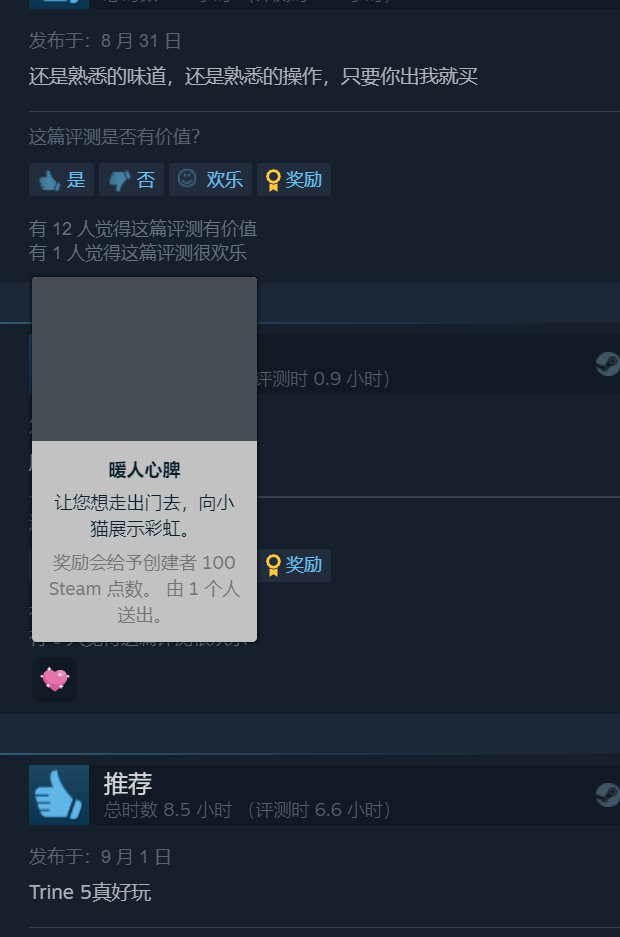Click '有 12 人觉得这篇评测有价值' text
Image resolution: width=620 pixels, height=937 pixels.
click(143, 228)
